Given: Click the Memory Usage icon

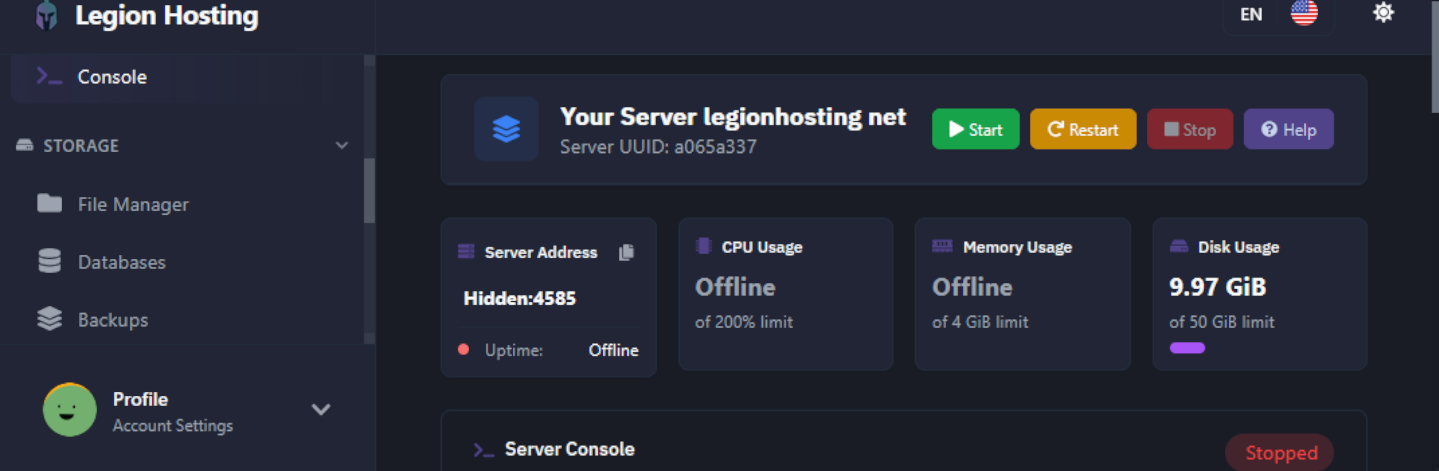Looking at the screenshot, I should (x=942, y=246).
